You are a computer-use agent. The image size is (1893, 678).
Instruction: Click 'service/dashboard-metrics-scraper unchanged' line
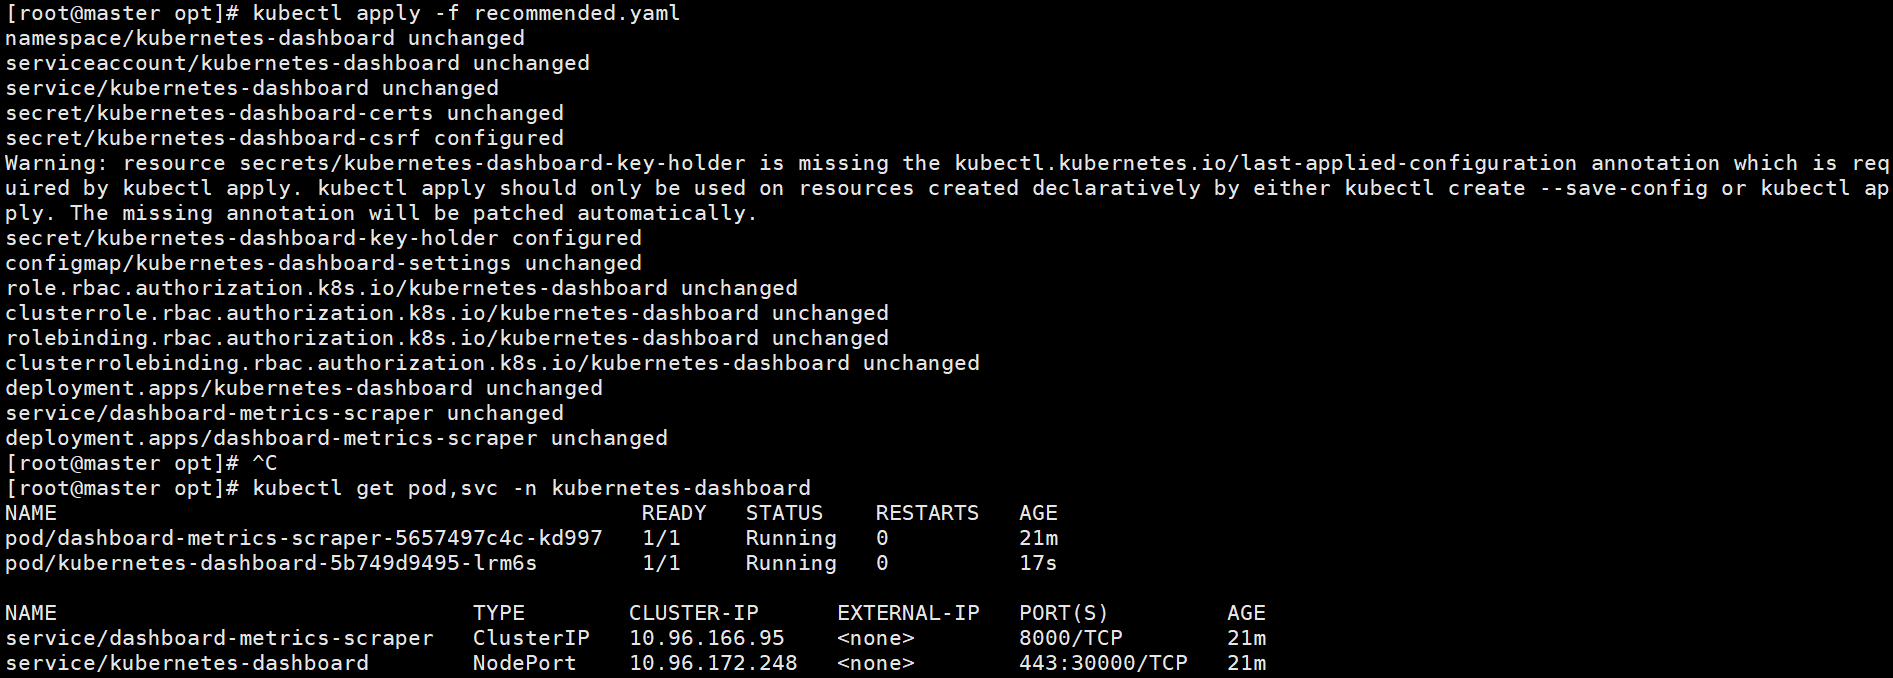tap(284, 414)
